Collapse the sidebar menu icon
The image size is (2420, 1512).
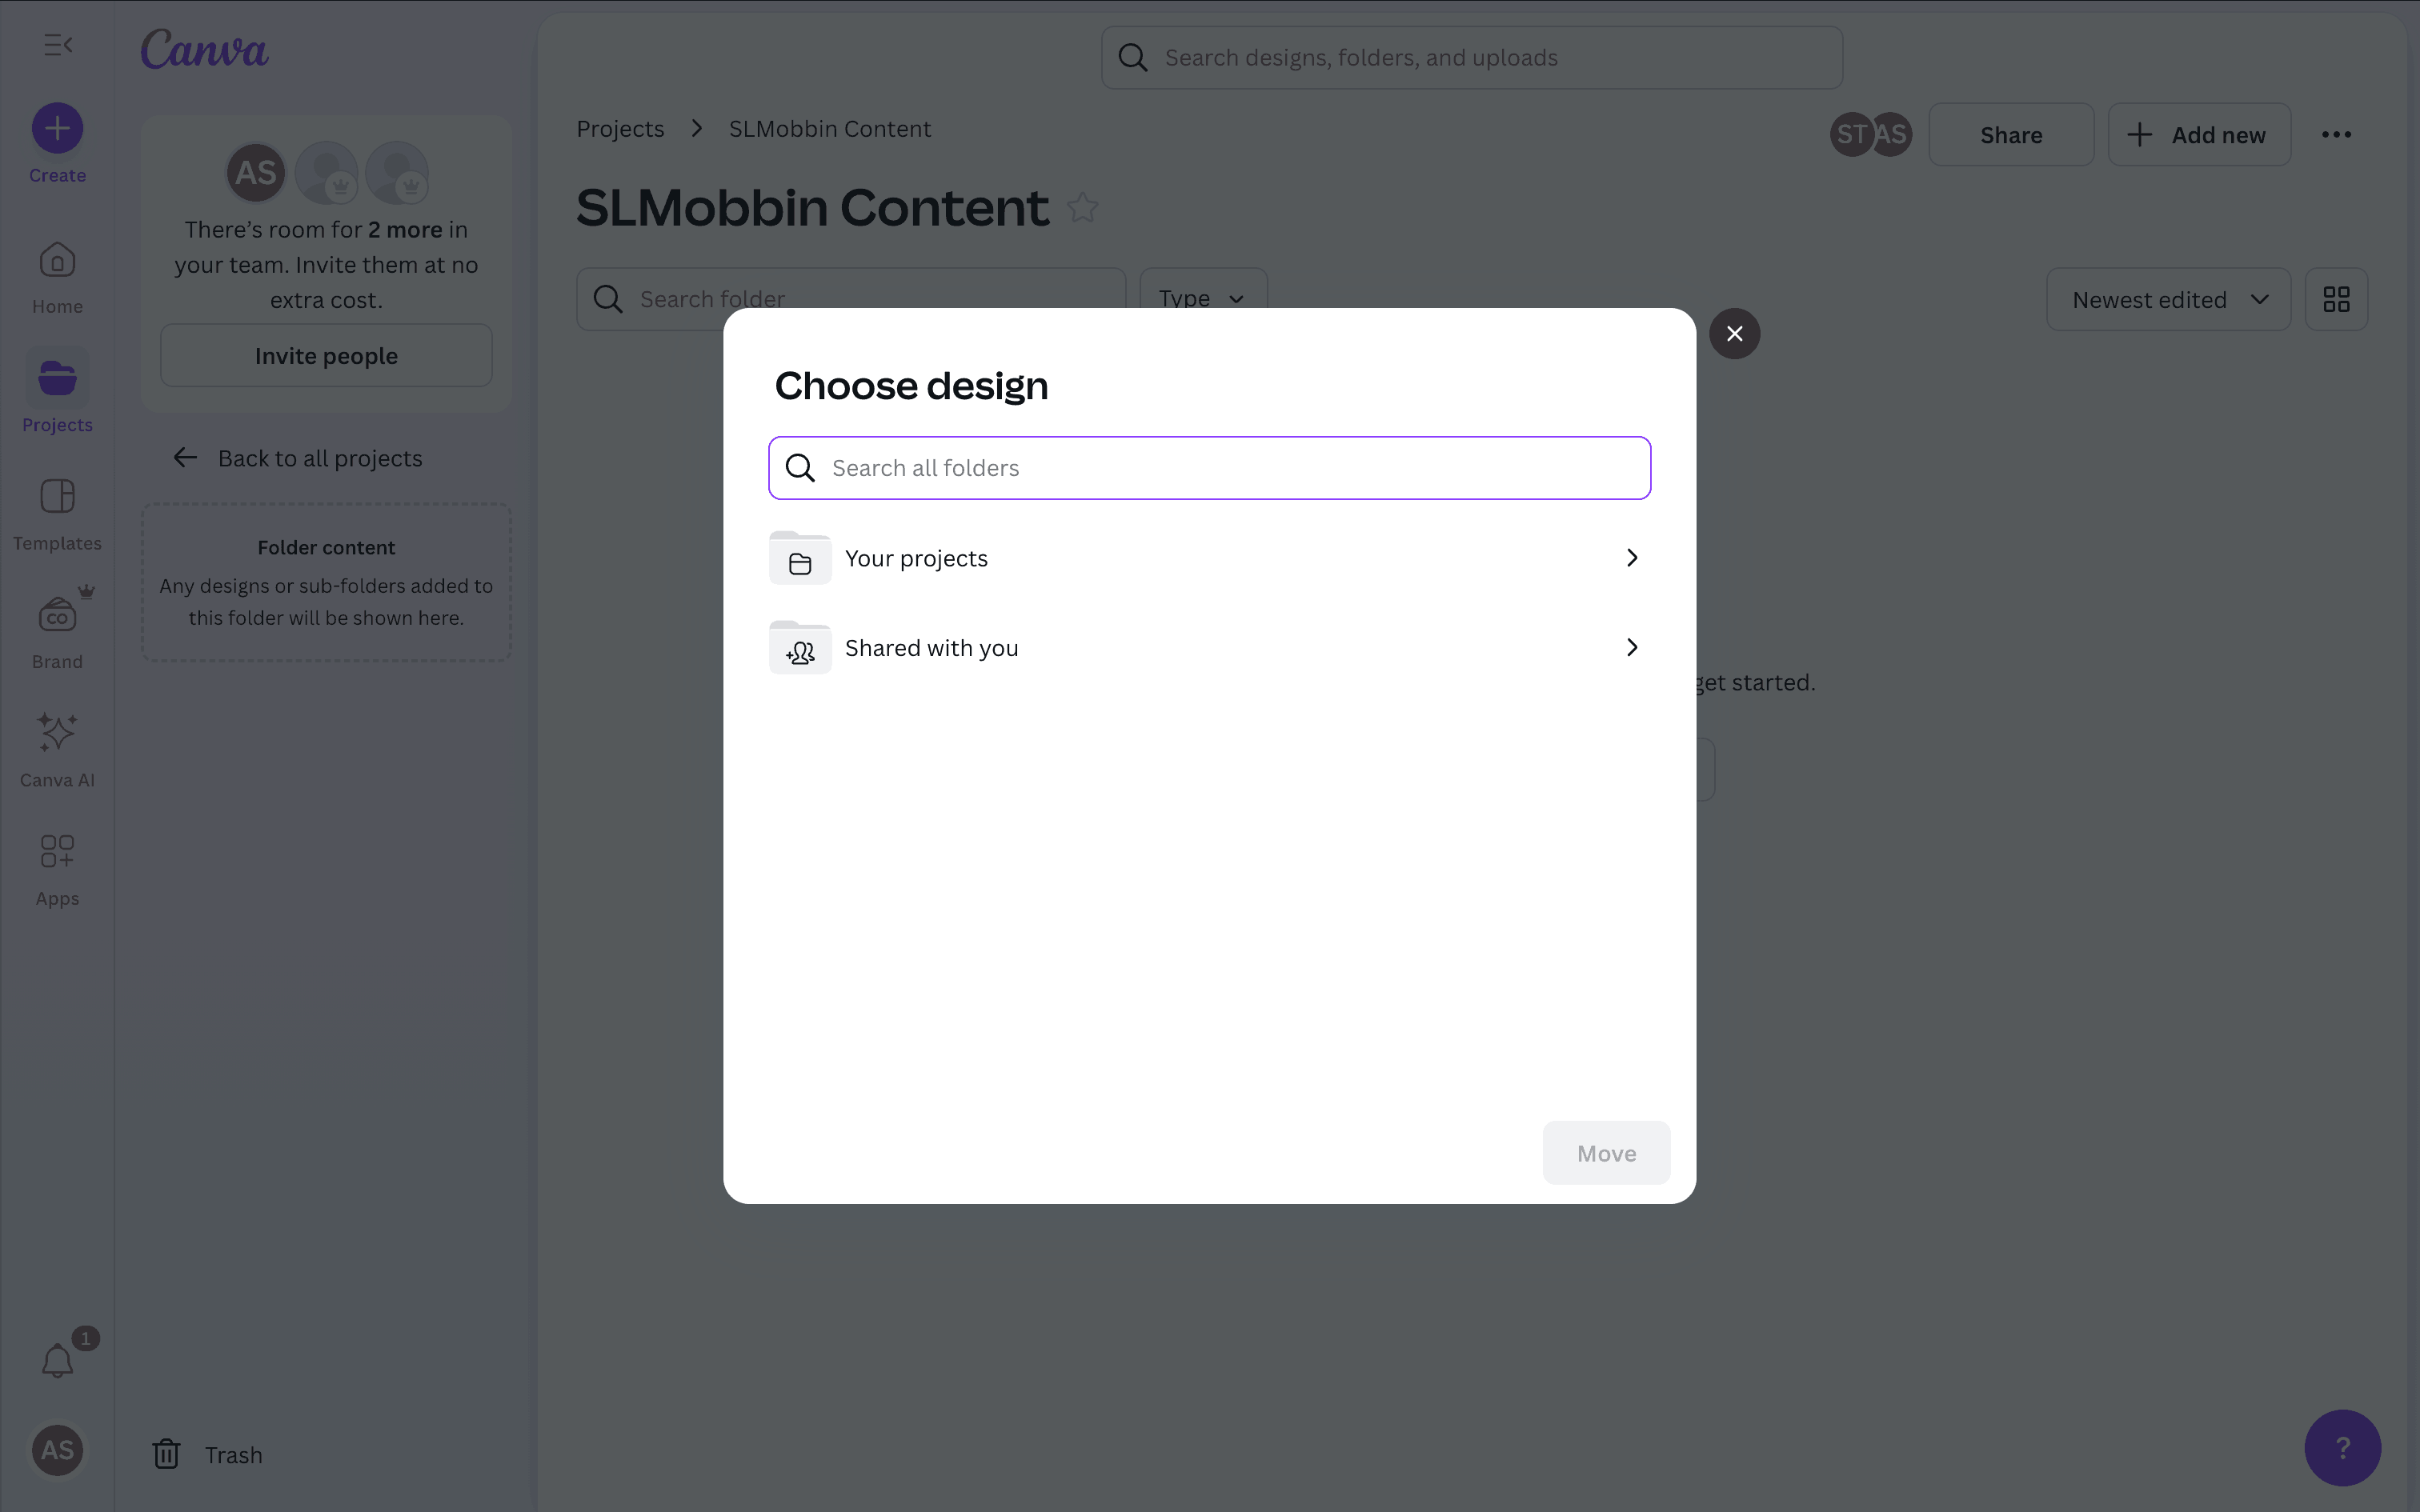point(58,45)
